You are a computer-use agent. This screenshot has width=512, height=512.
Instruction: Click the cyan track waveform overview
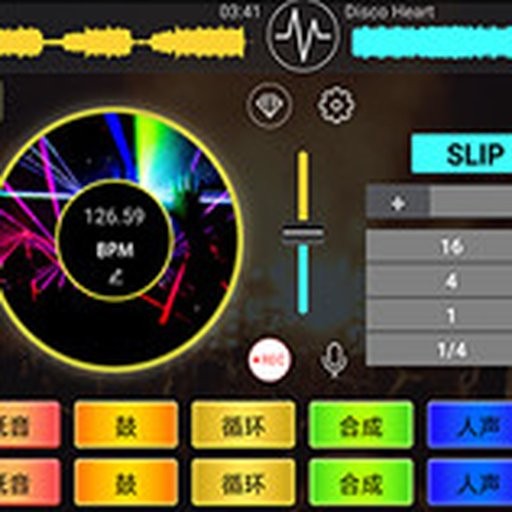432,44
